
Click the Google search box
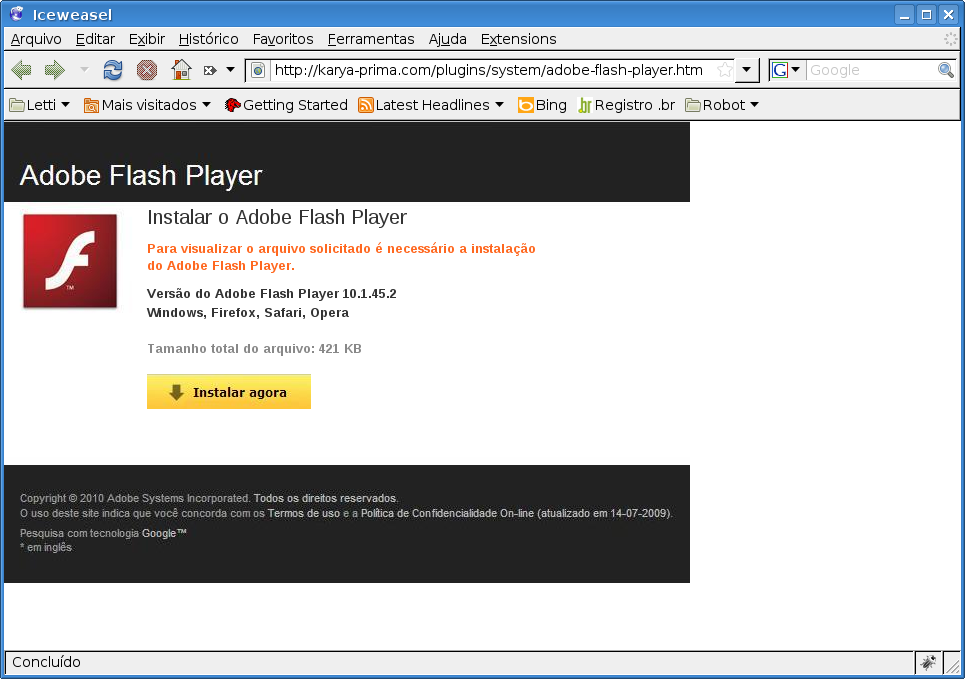[x=871, y=70]
